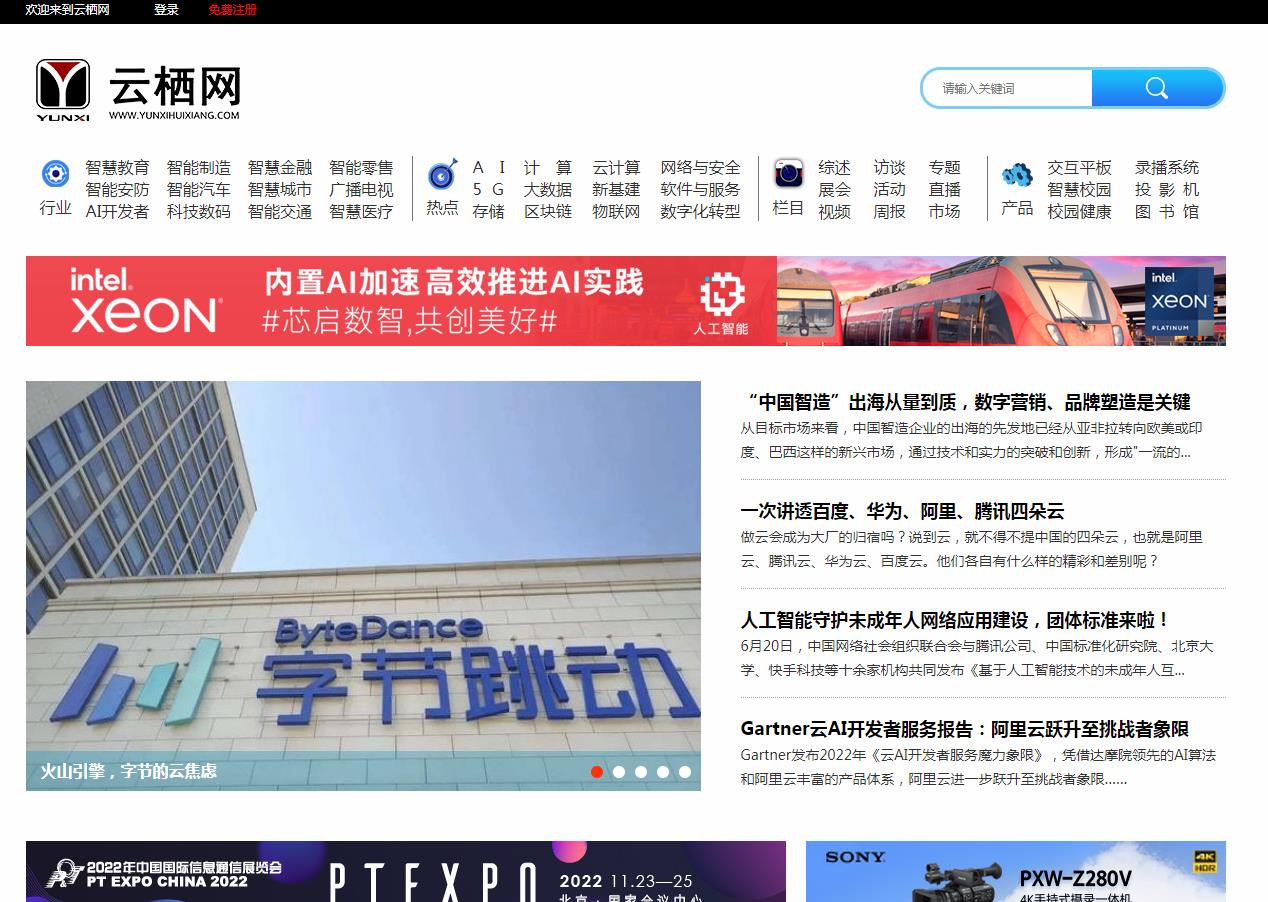Click the 栏目 camera icon
The image size is (1268, 902).
point(789,174)
